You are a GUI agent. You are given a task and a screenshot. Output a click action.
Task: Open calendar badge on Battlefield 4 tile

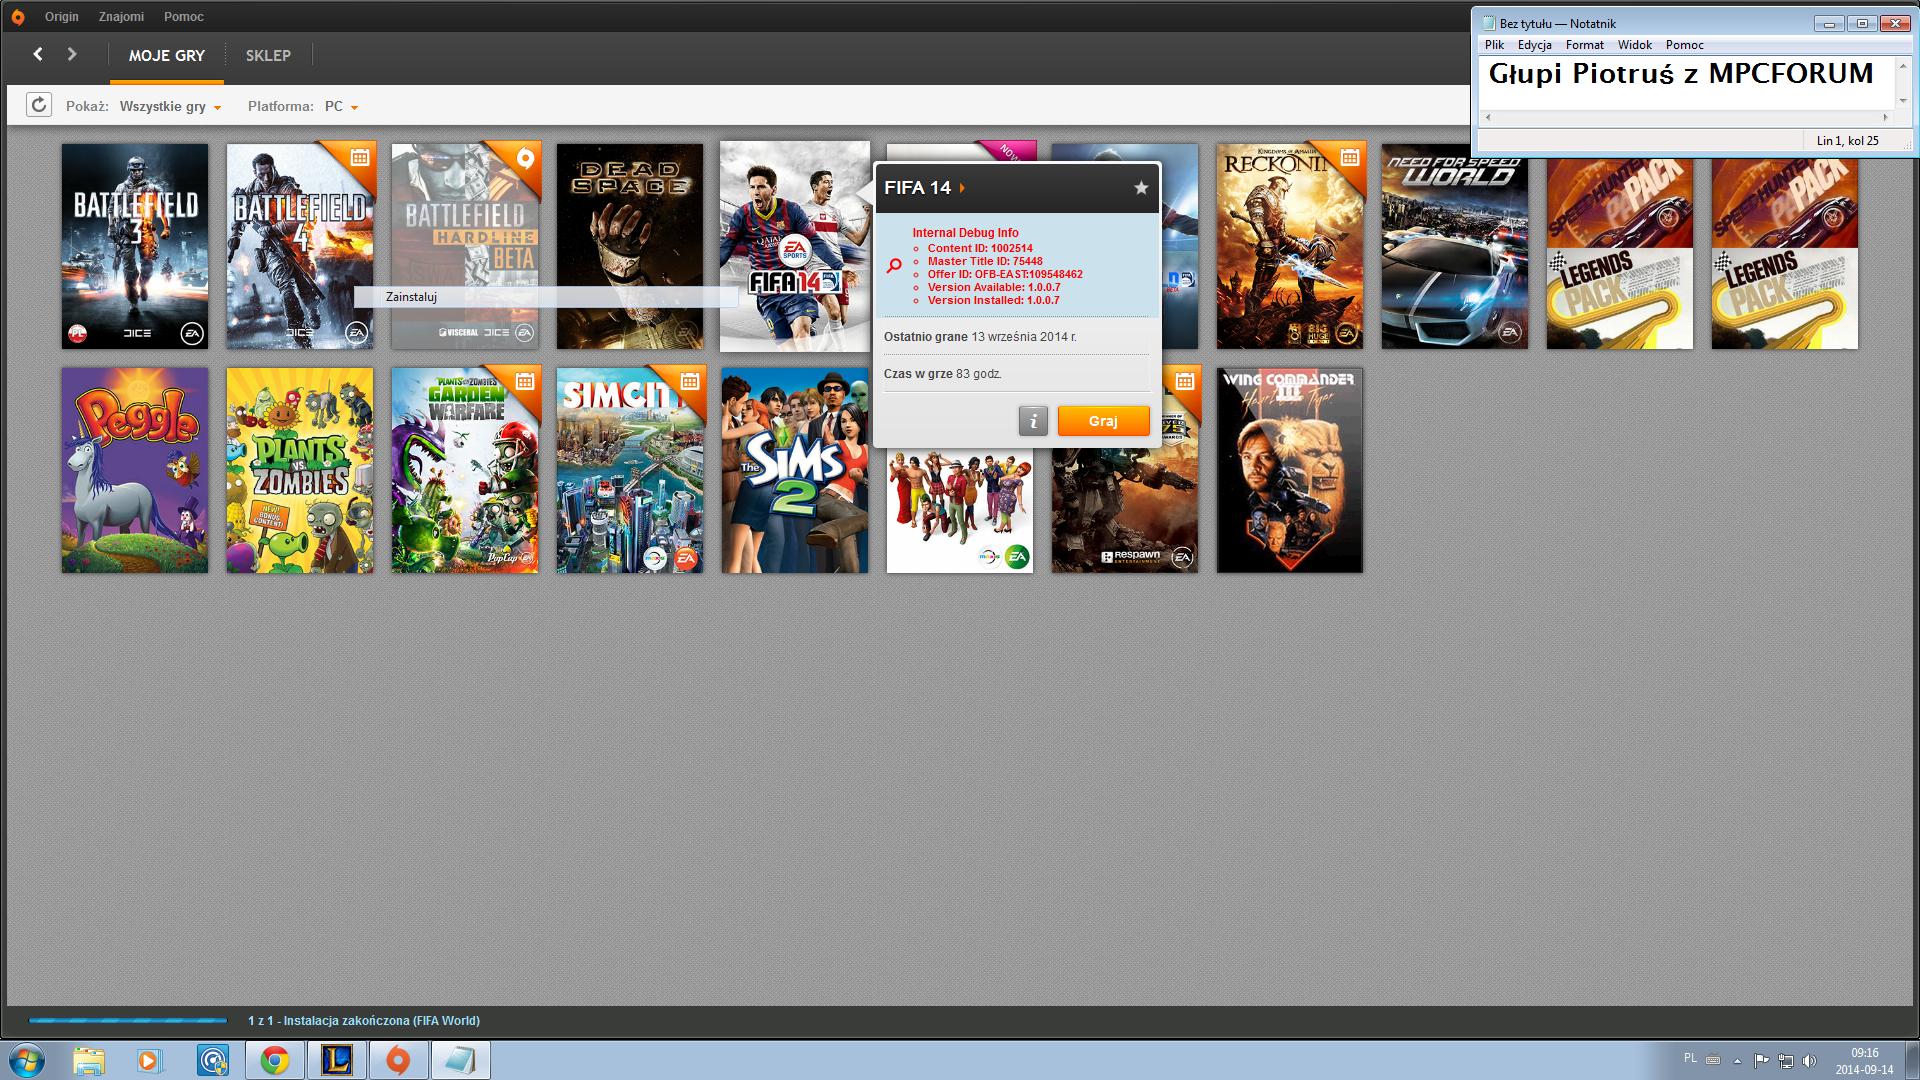click(360, 157)
